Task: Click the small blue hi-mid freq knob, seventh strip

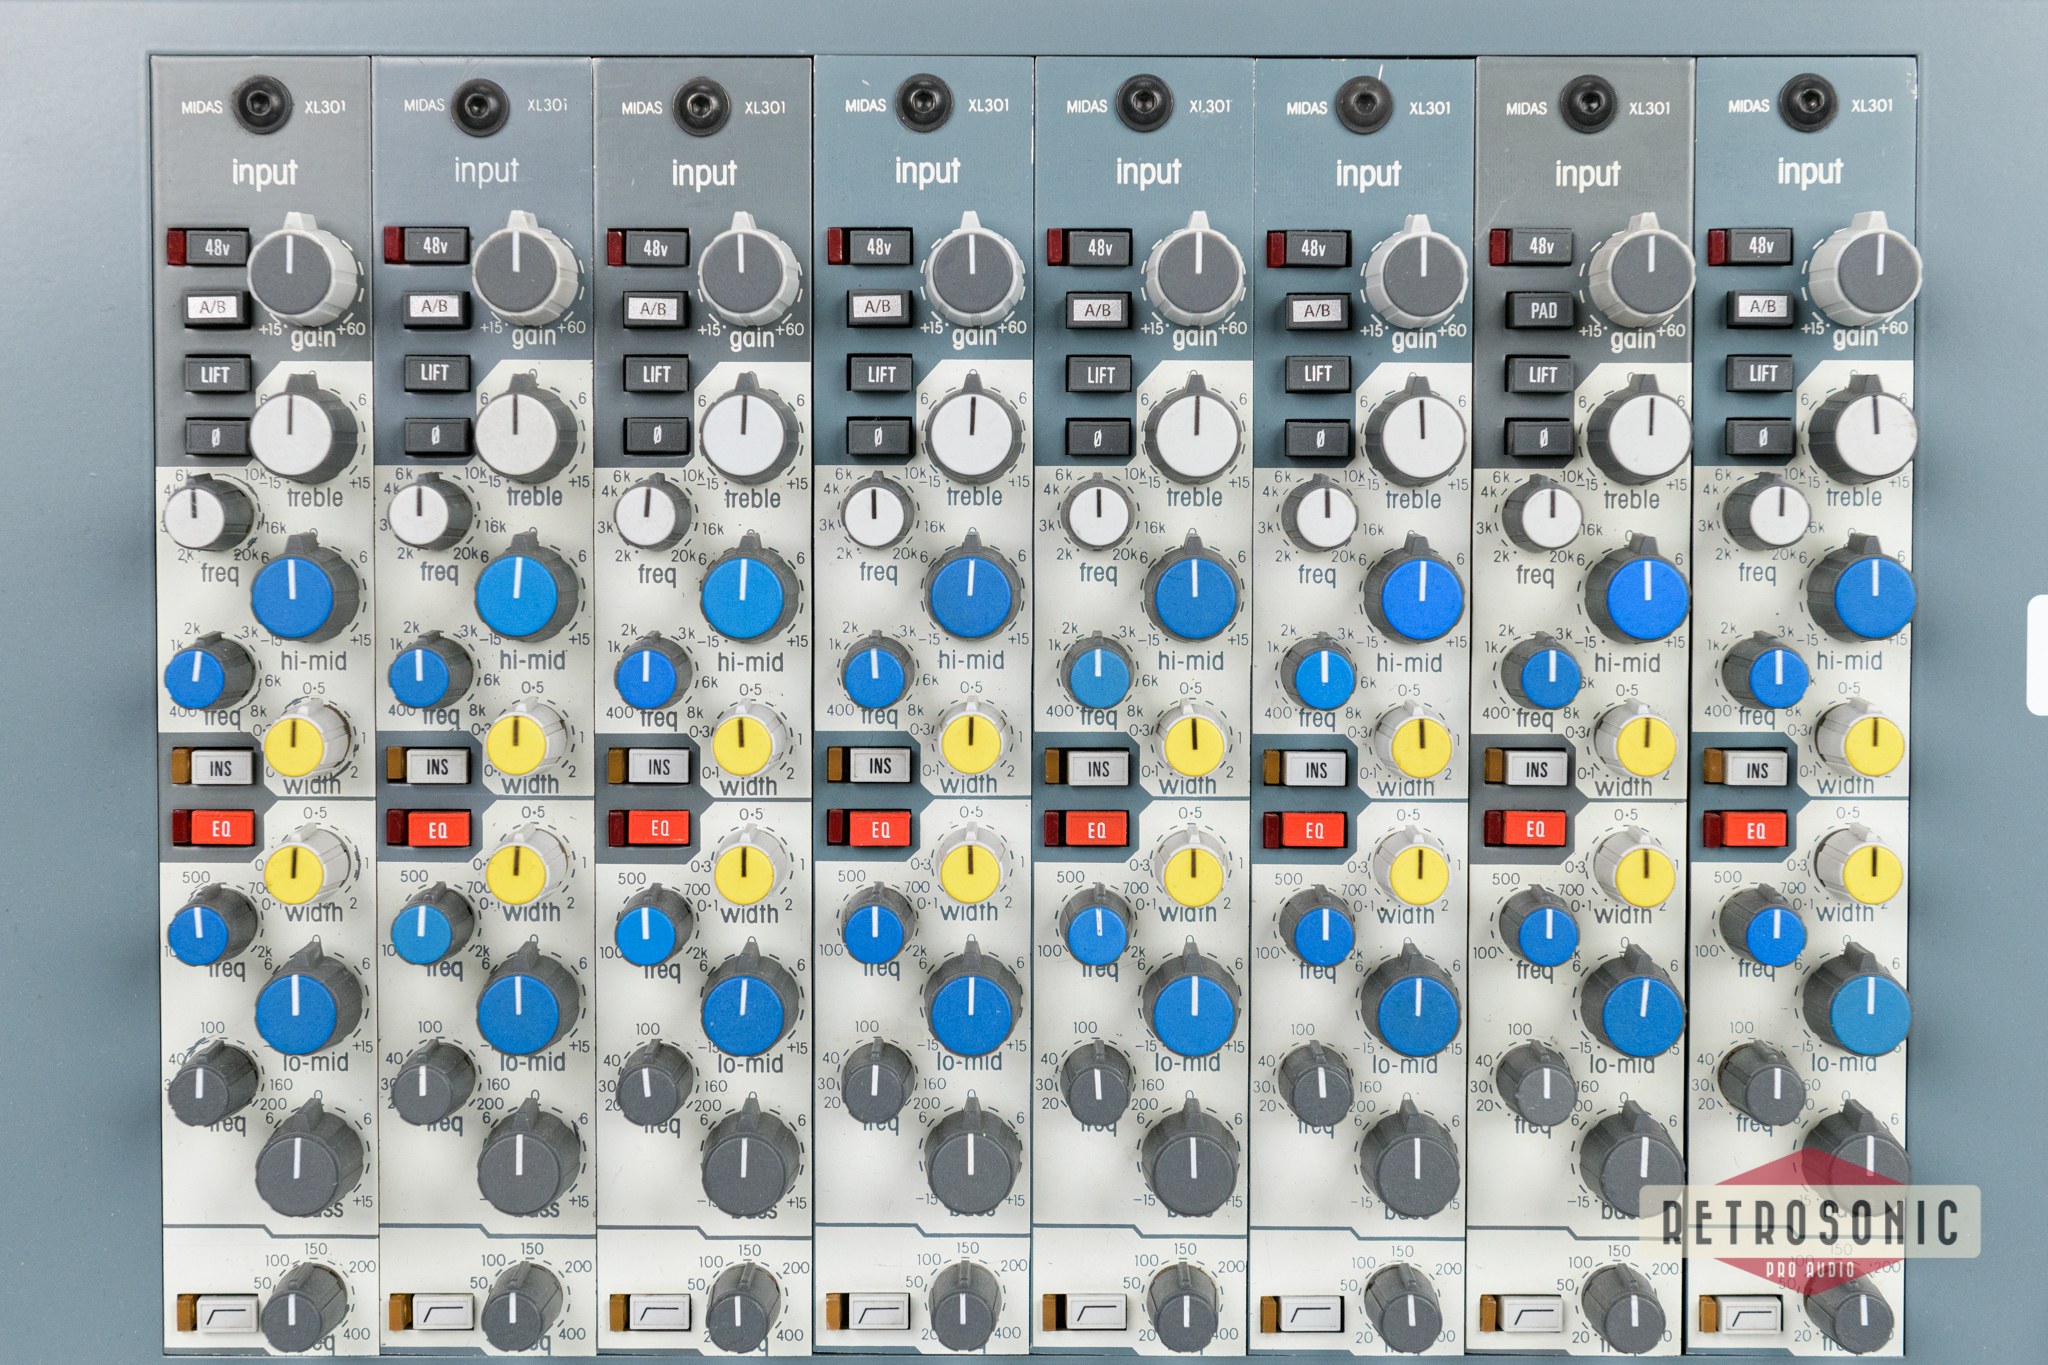Action: tap(1545, 674)
